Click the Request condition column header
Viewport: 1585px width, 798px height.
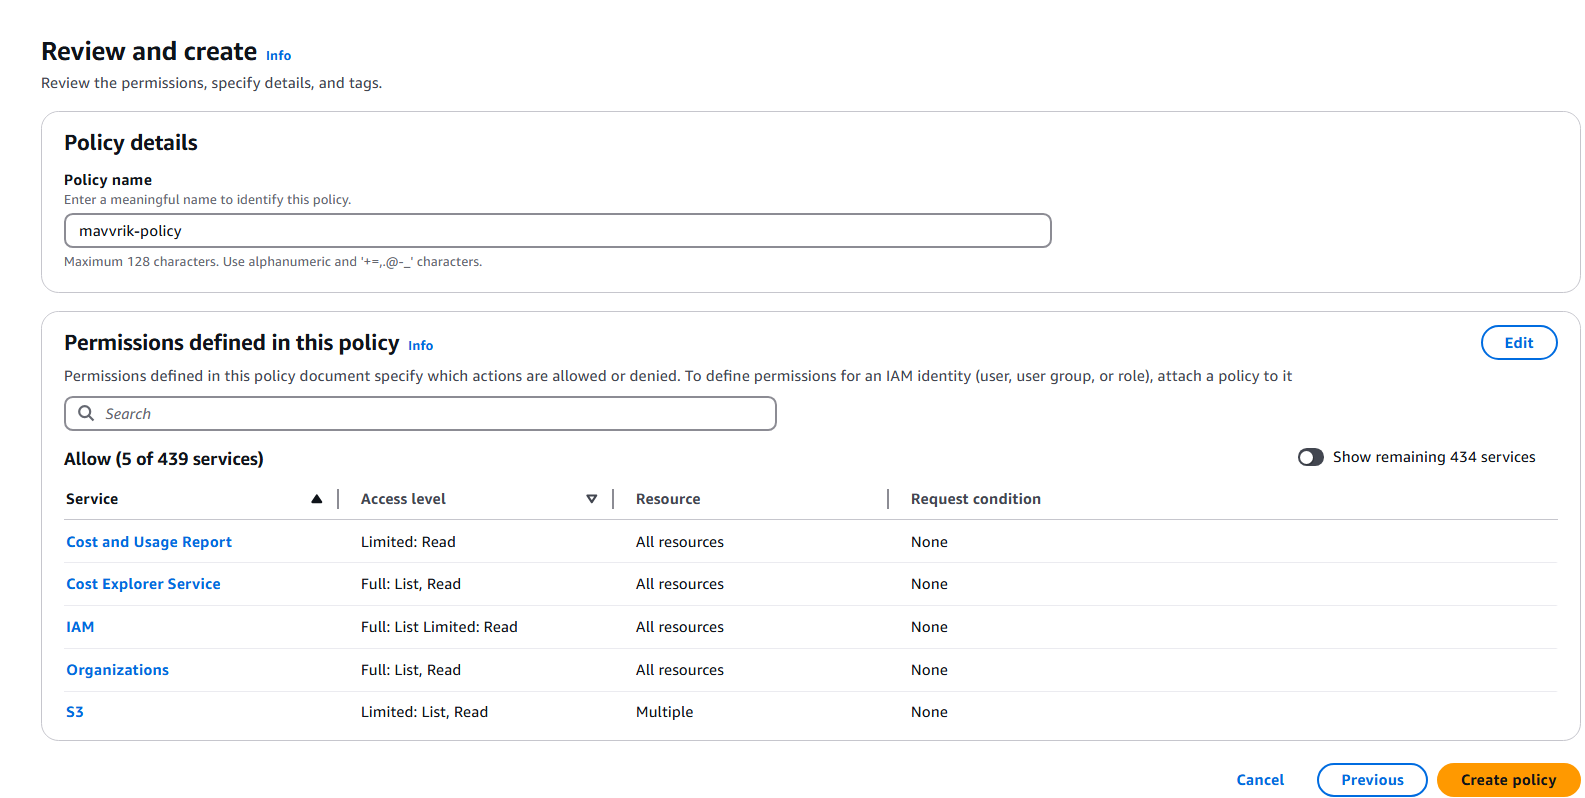pyautogui.click(x=975, y=499)
